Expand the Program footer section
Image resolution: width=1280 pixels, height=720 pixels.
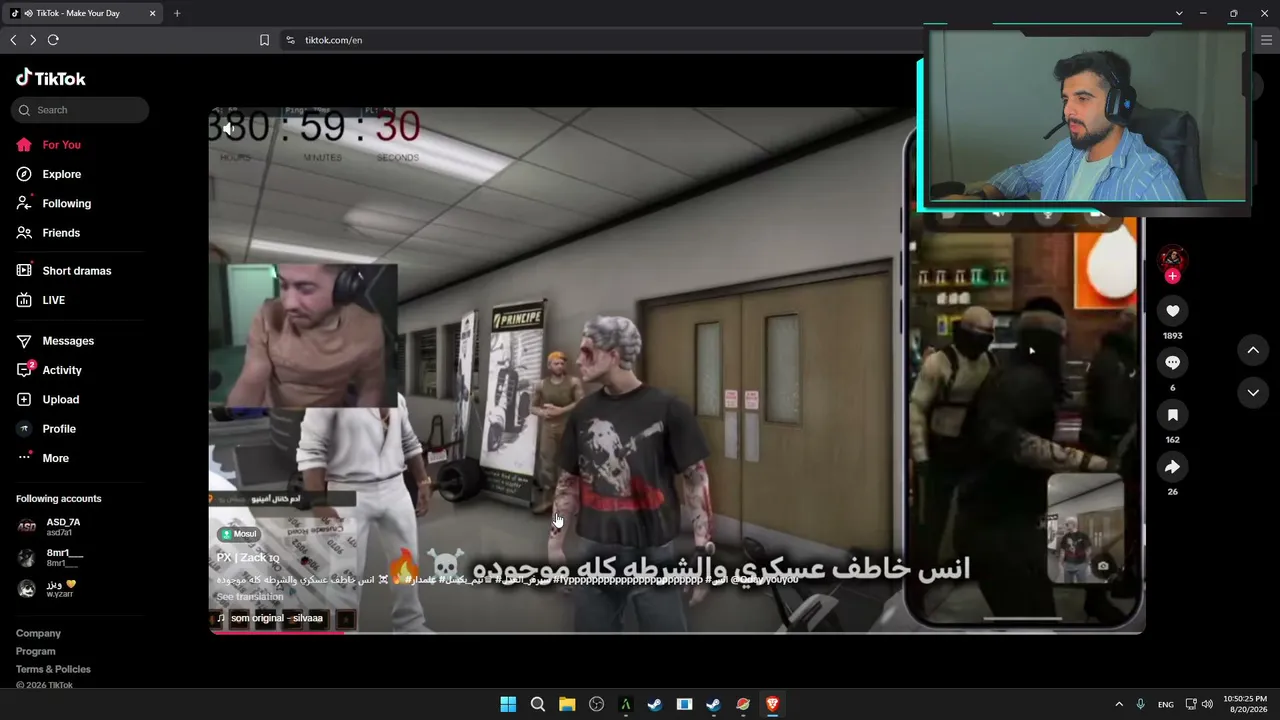click(x=36, y=651)
